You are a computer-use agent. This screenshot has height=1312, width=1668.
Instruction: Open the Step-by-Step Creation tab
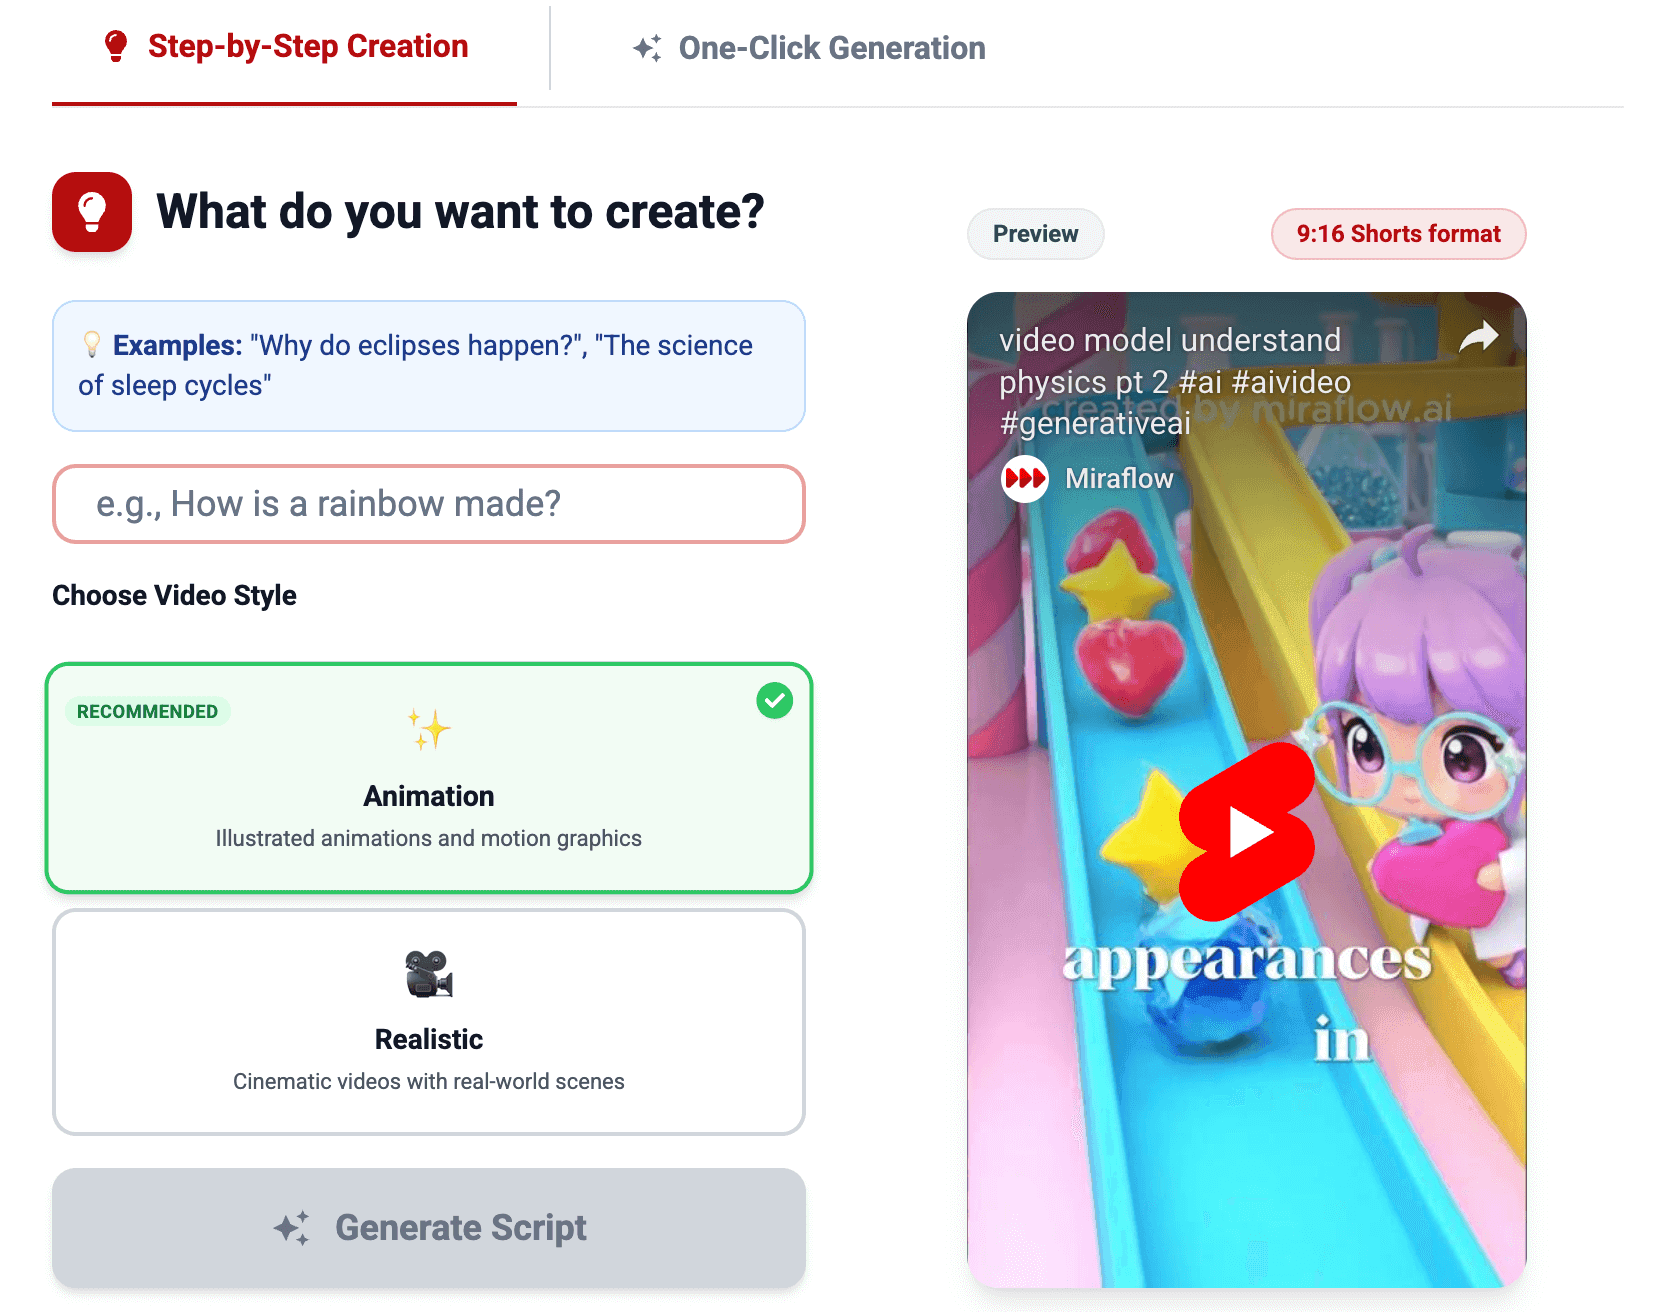(285, 47)
